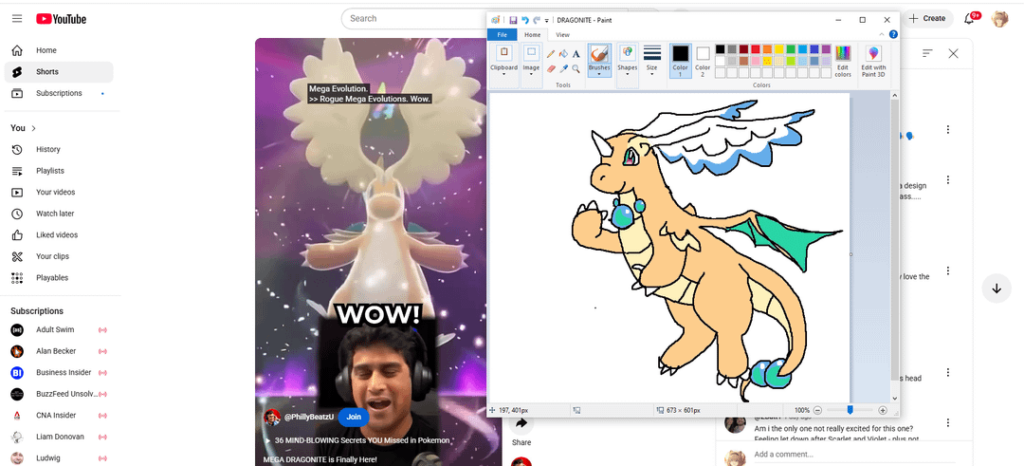Pick yellow color from Paint palette
Viewport: 1024px width, 466px height.
pos(779,49)
